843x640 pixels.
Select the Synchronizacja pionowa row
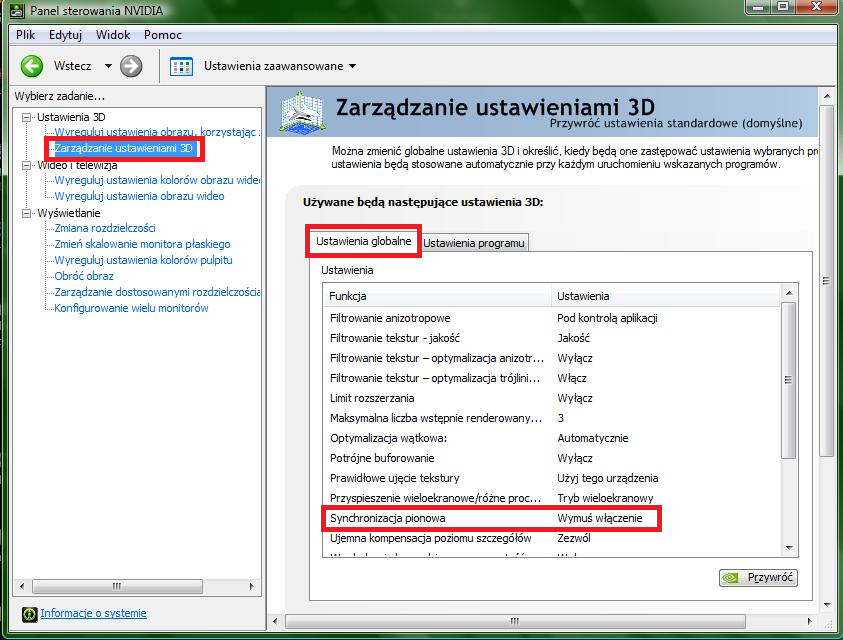click(x=552, y=518)
